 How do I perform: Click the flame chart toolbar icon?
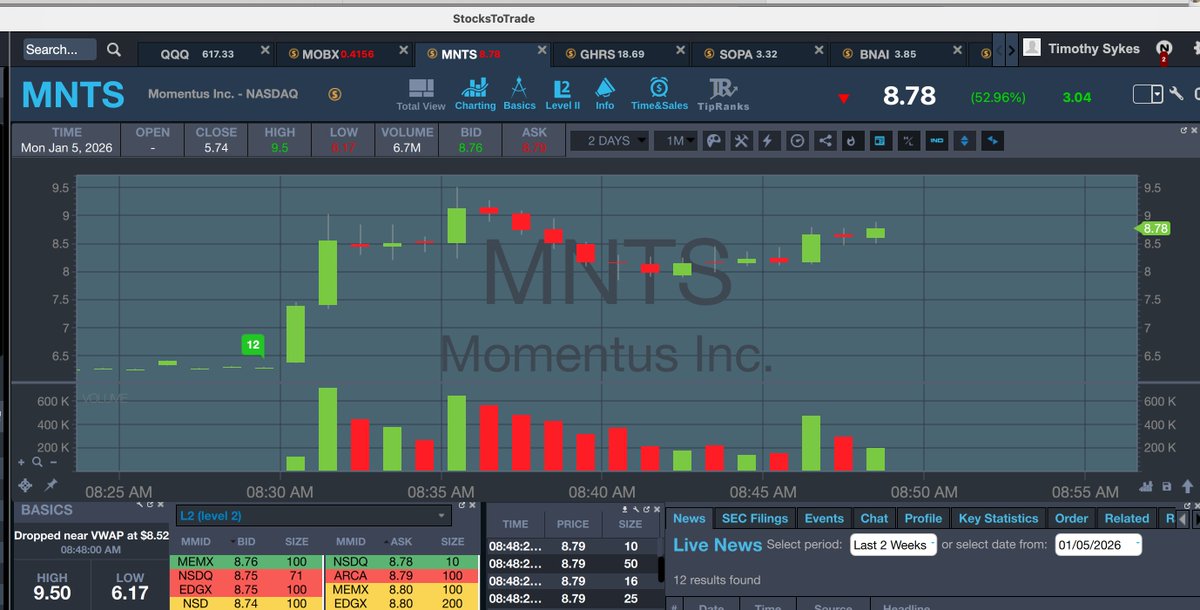pos(851,141)
